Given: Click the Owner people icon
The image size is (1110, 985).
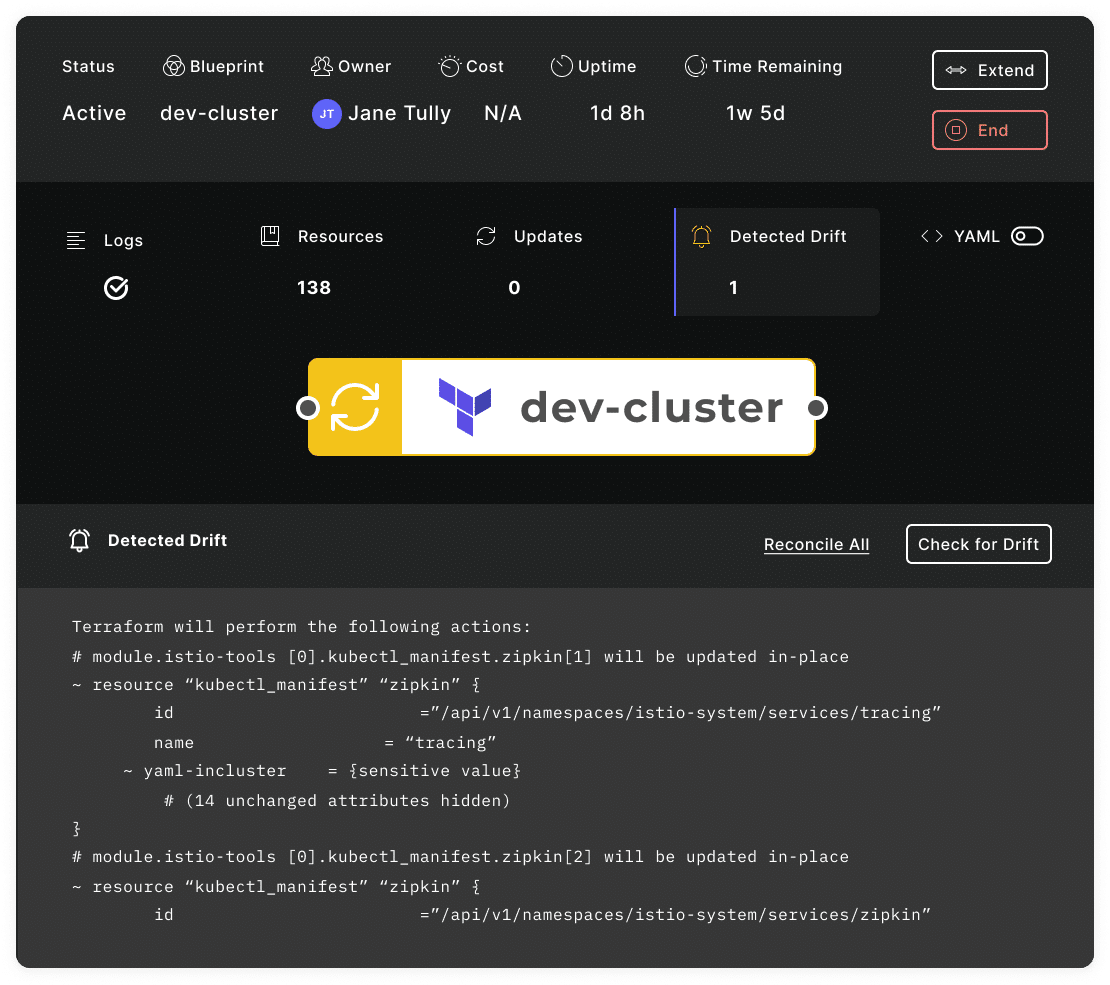Looking at the screenshot, I should tap(321, 67).
